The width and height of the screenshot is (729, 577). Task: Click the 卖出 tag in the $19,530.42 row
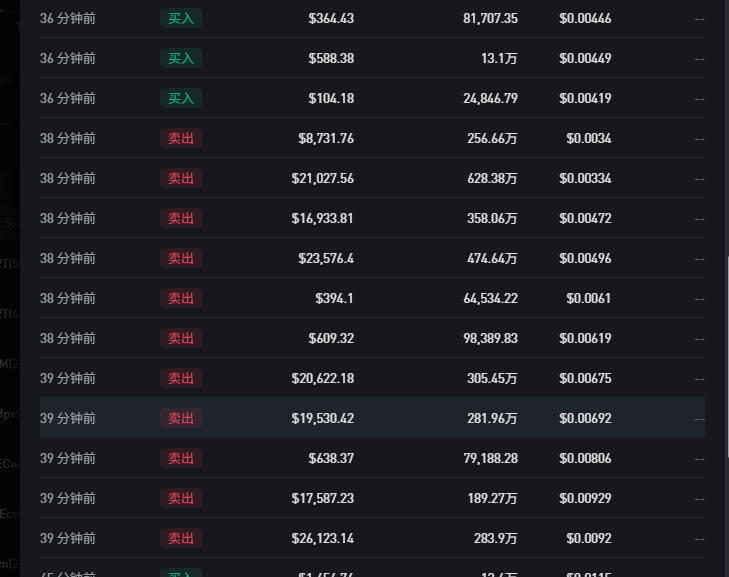pyautogui.click(x=181, y=418)
